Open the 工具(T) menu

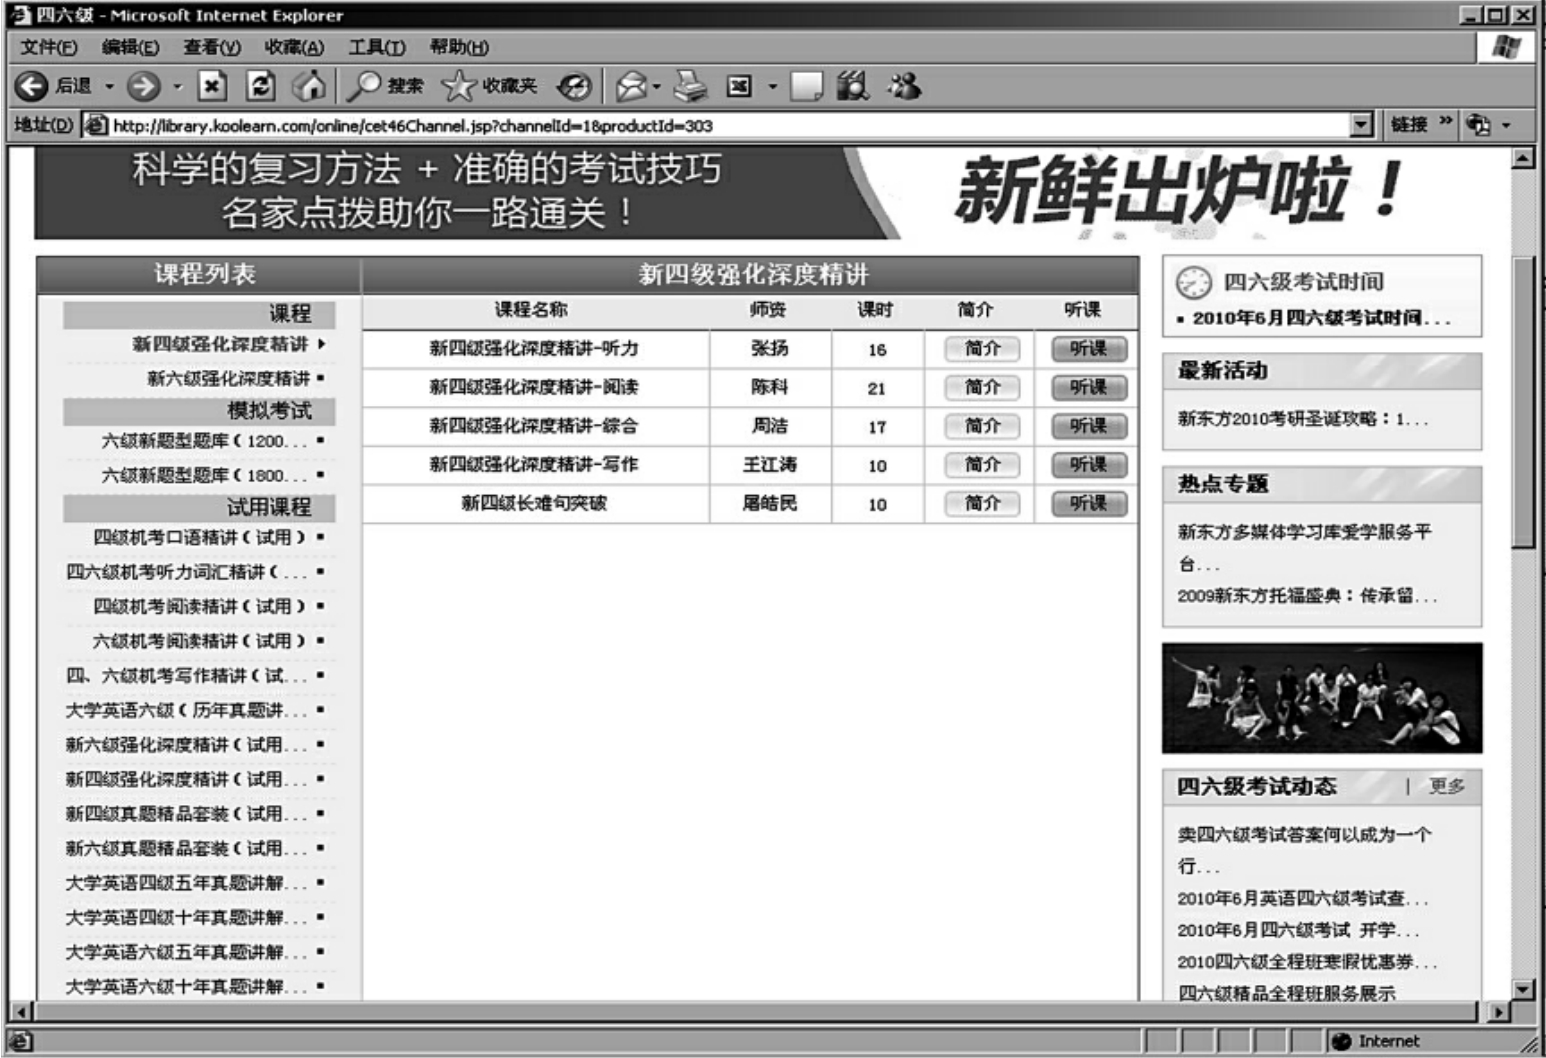tap(377, 47)
